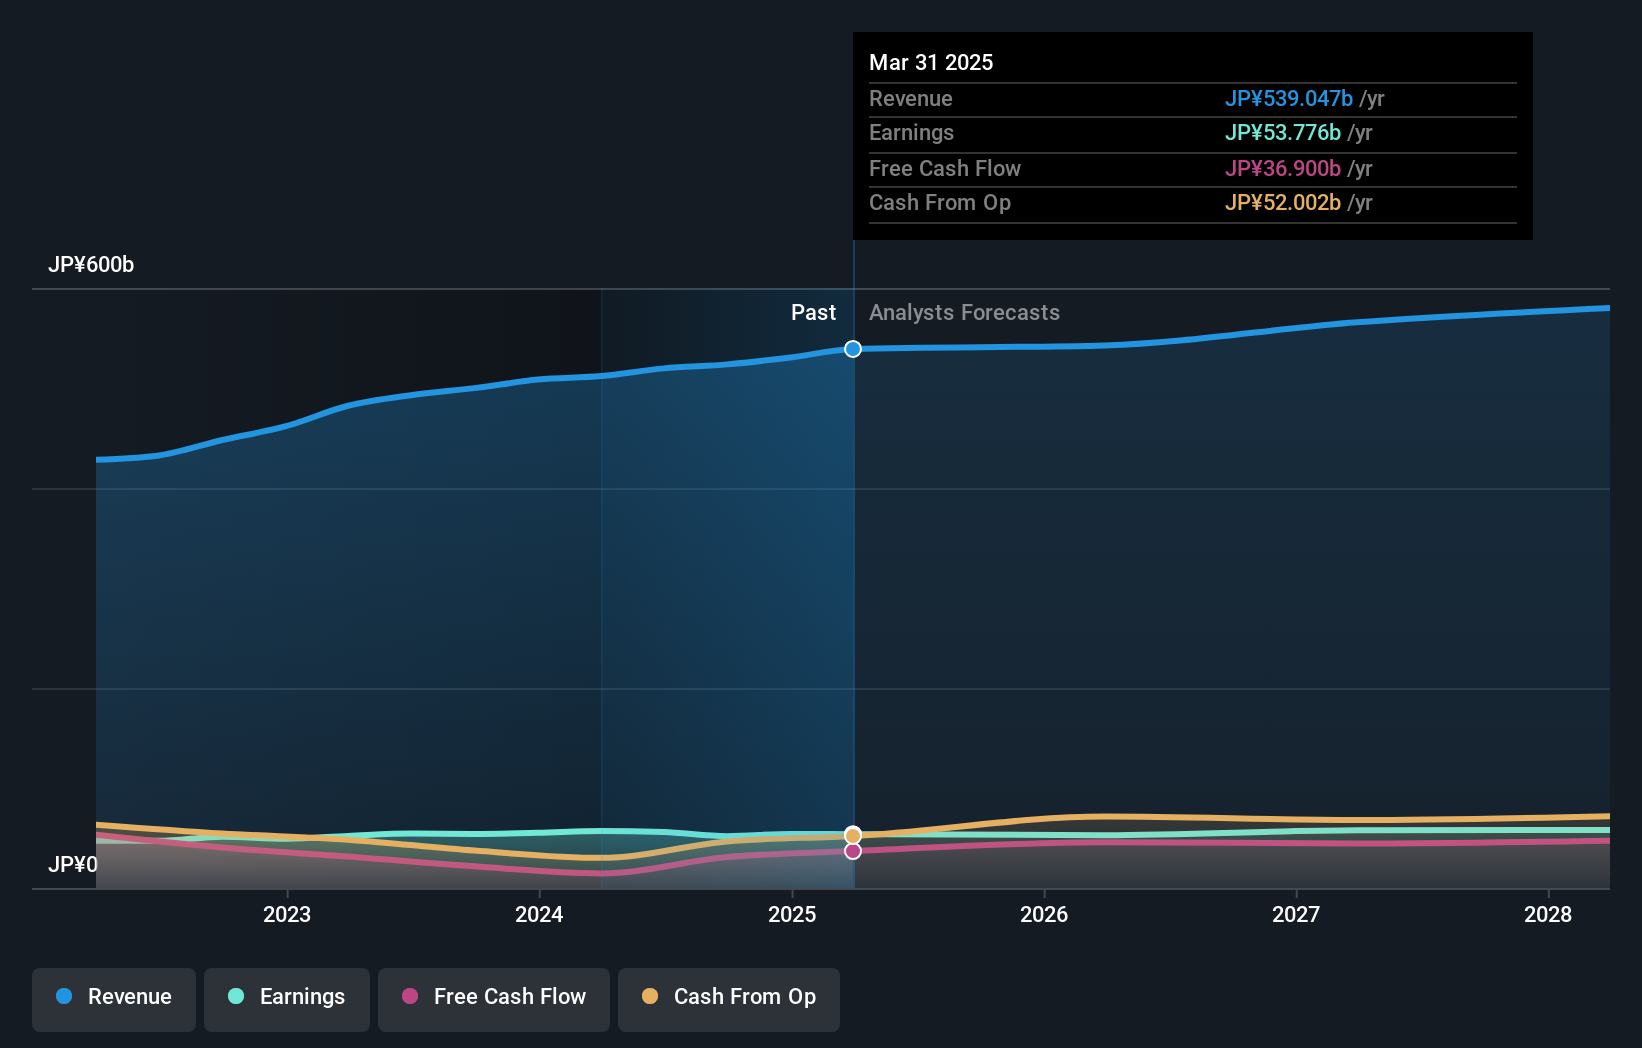The width and height of the screenshot is (1642, 1048).
Task: Click the Analysts Forecasts label
Action: click(x=964, y=312)
